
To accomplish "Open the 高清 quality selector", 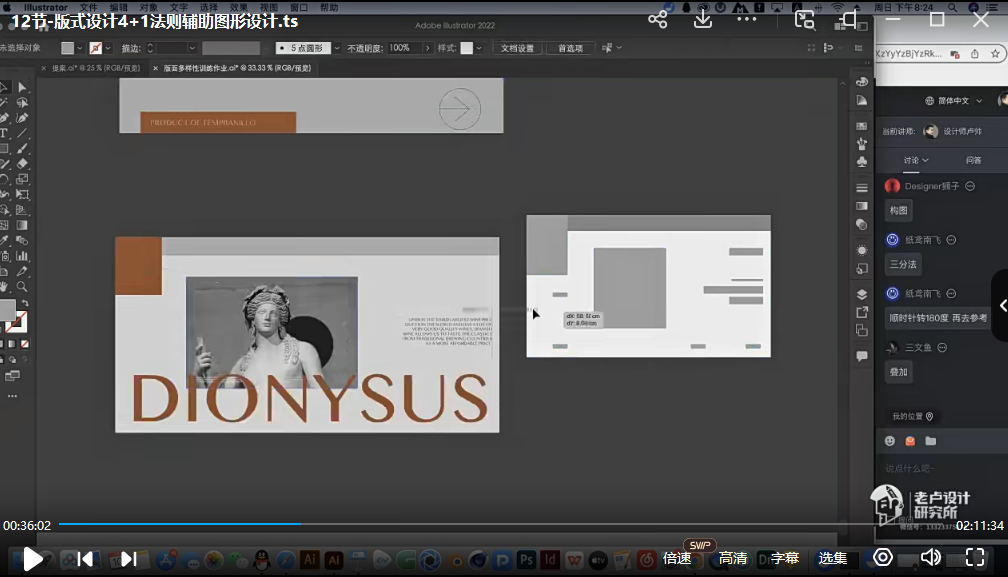I will pyautogui.click(x=732, y=558).
